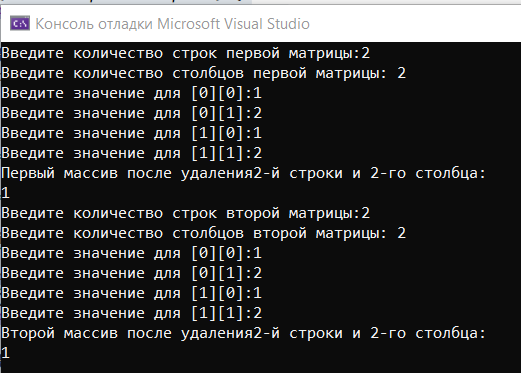The height and width of the screenshot is (373, 521).
Task: Open the console window system menu icon
Action: (20, 24)
